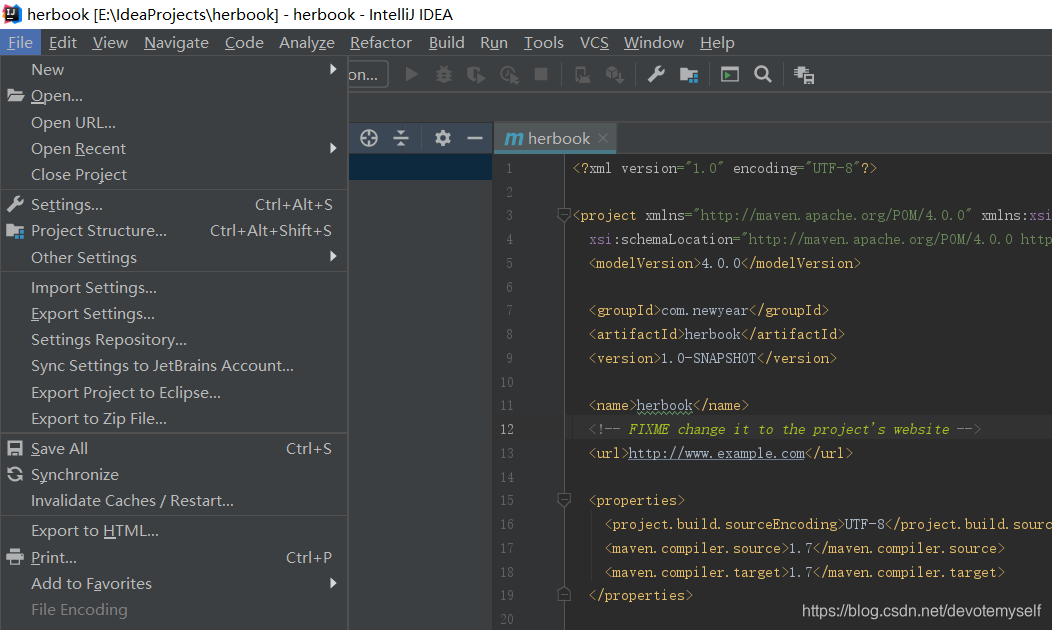Hide the project panel with minus icon
The height and width of the screenshot is (630, 1052).
click(475, 138)
